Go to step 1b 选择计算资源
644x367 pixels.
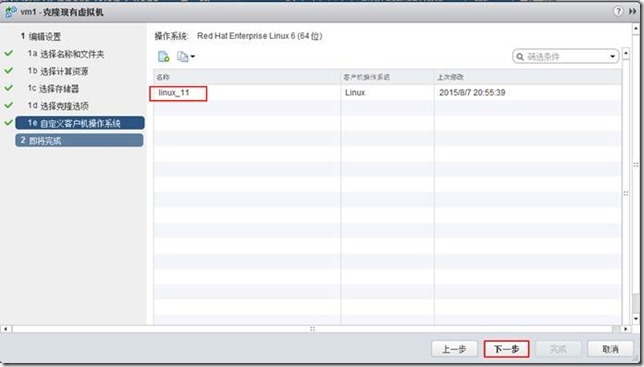58,71
